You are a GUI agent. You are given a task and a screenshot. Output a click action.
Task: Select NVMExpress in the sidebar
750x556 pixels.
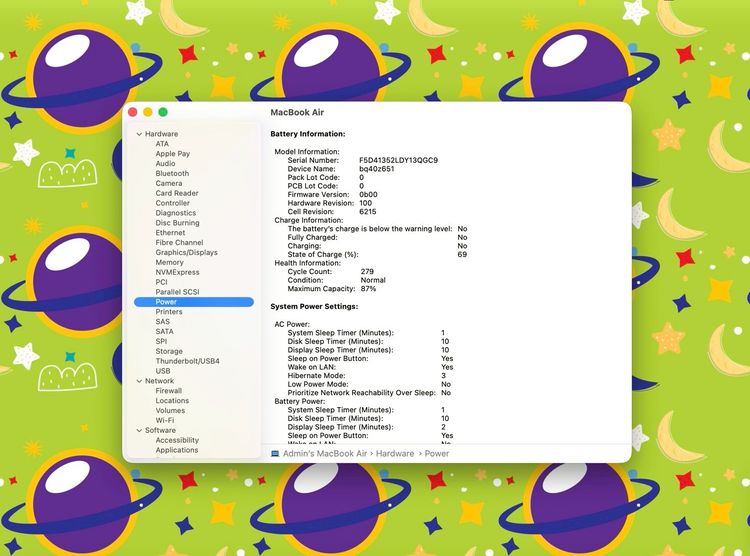[177, 272]
